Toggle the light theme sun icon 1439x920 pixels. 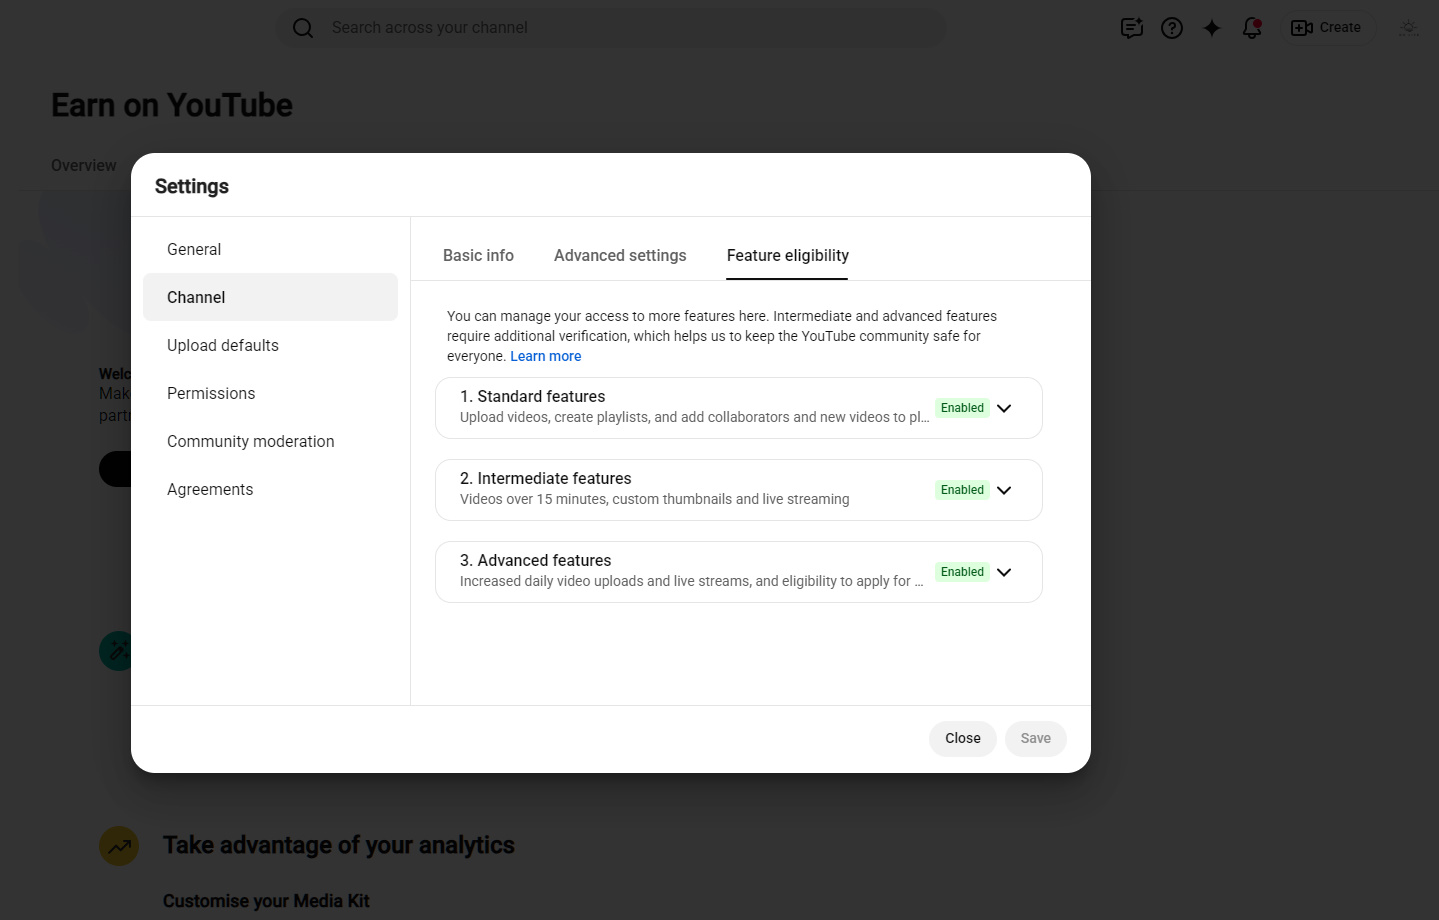click(x=1408, y=28)
